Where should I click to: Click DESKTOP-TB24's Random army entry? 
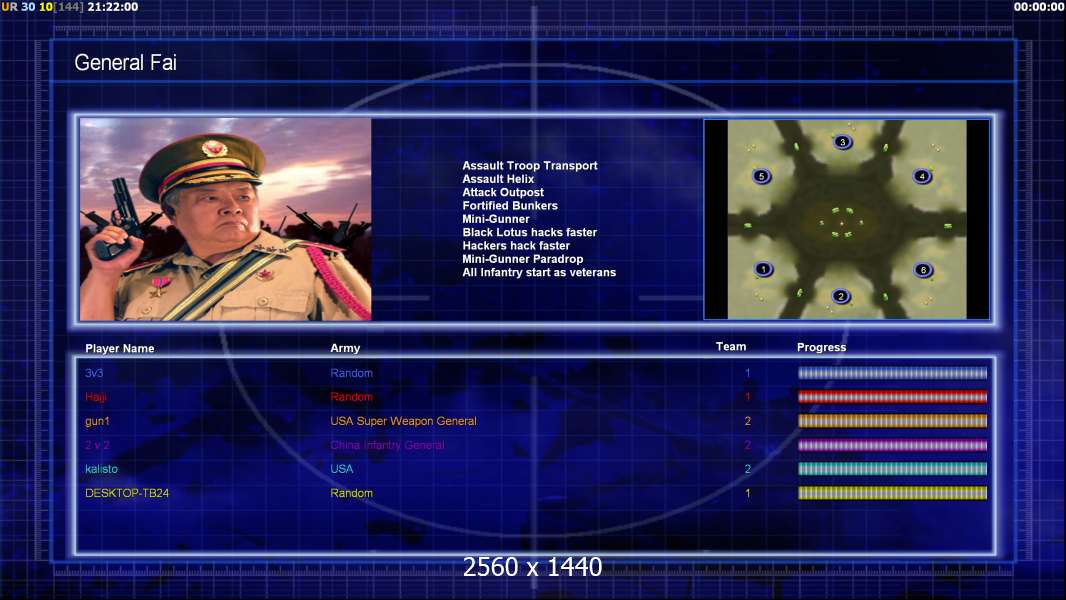(x=351, y=493)
